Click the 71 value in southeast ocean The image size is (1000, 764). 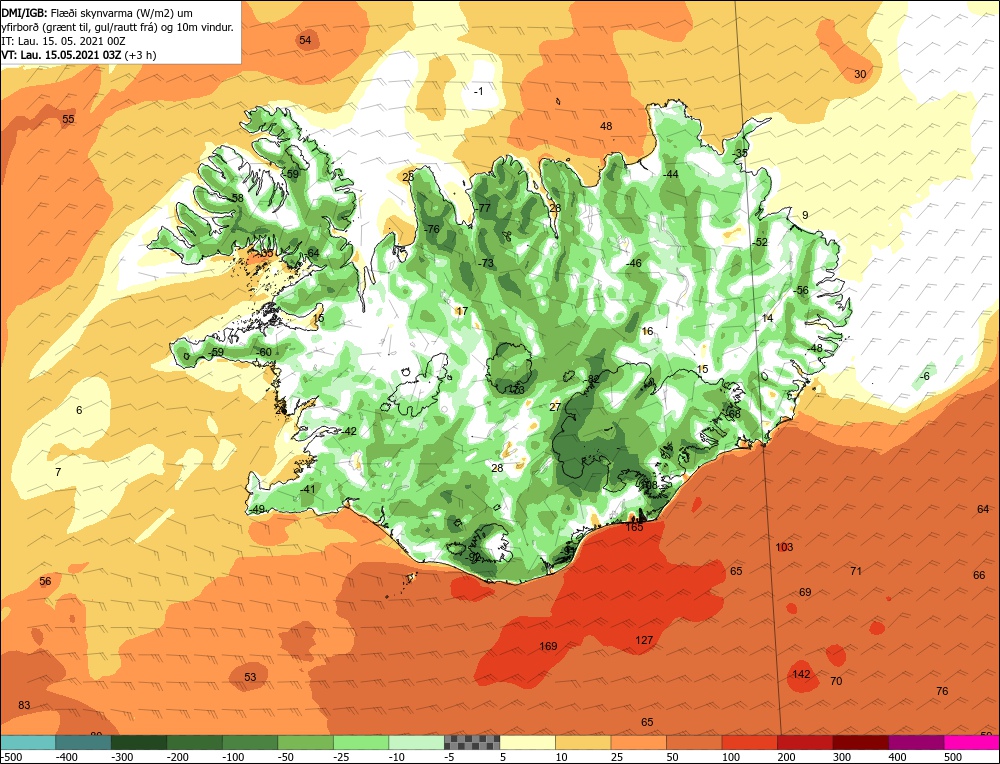pyautogui.click(x=856, y=571)
